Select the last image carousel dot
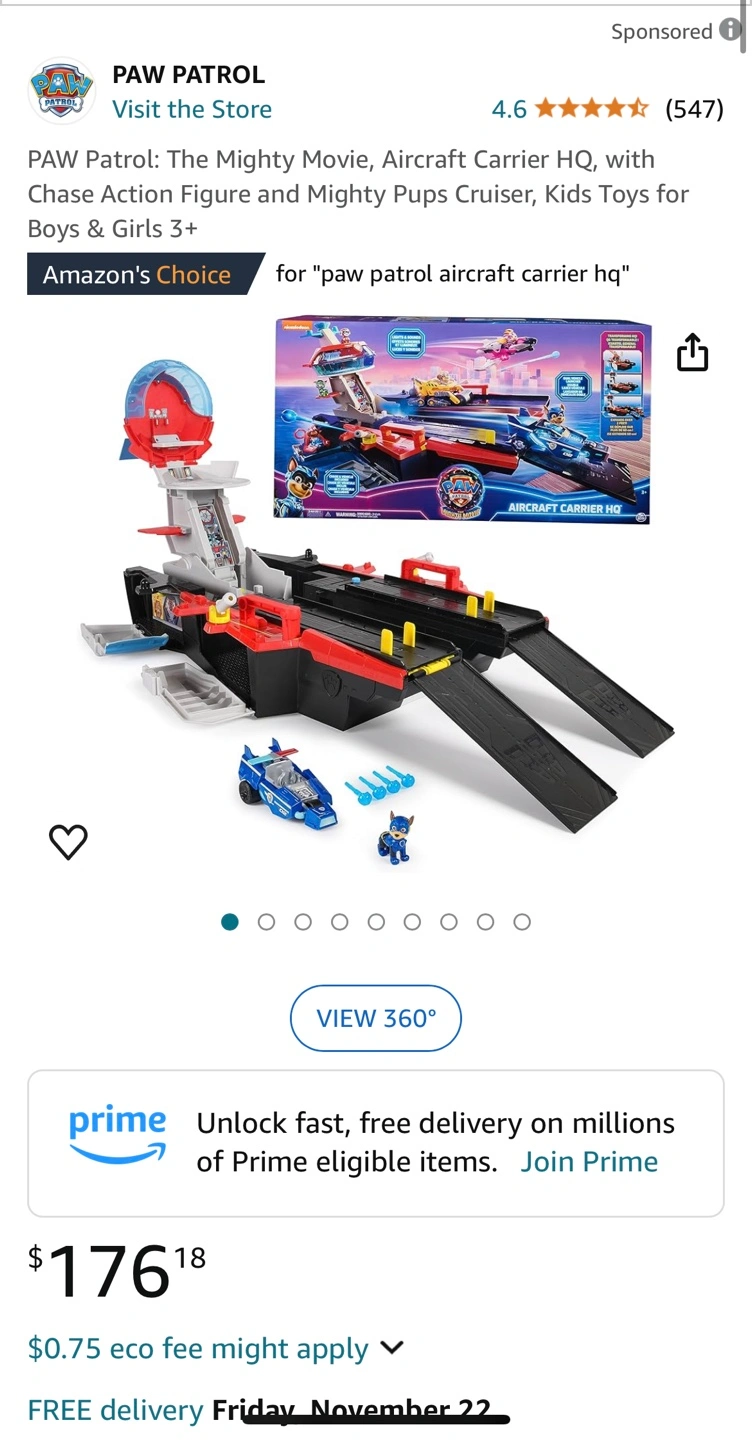Viewport: 752px width, 1440px height. [522, 922]
